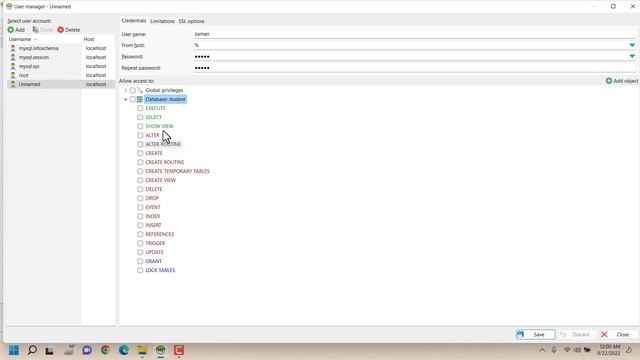The width and height of the screenshot is (640, 360).
Task: Open the Password dropdown arrow
Action: tap(632, 56)
